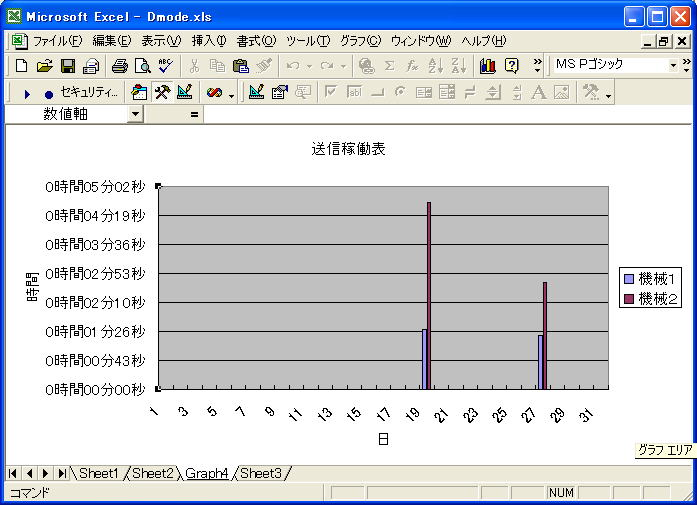Expand formatting toolbar more-buttons chevron
The height and width of the screenshot is (505, 697).
687,66
